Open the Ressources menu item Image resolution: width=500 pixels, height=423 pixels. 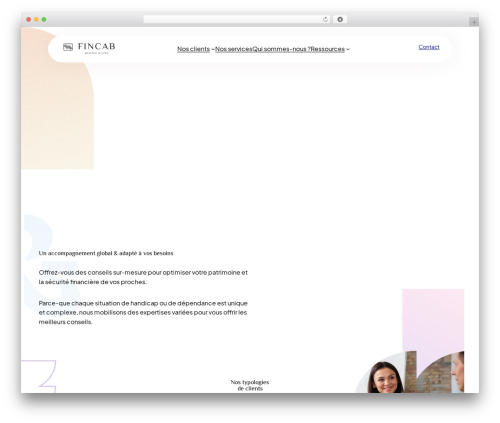click(x=328, y=49)
